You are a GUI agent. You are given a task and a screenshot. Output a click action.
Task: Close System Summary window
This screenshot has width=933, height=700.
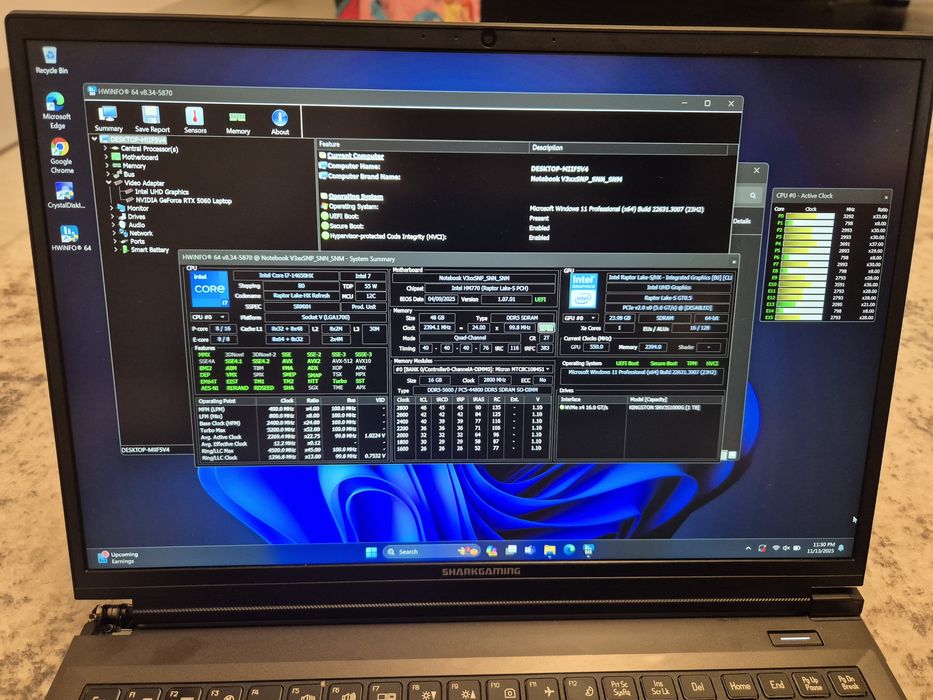pyautogui.click(x=734, y=261)
